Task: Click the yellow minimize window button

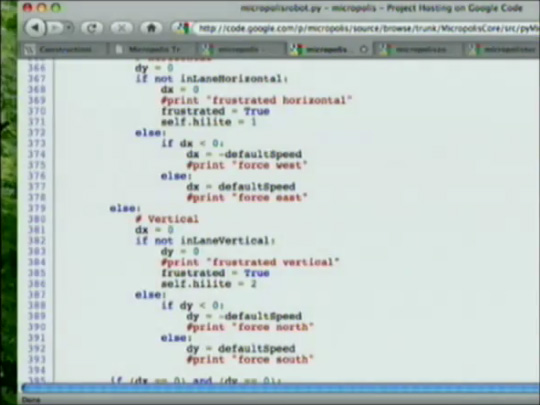Action: click(42, 8)
